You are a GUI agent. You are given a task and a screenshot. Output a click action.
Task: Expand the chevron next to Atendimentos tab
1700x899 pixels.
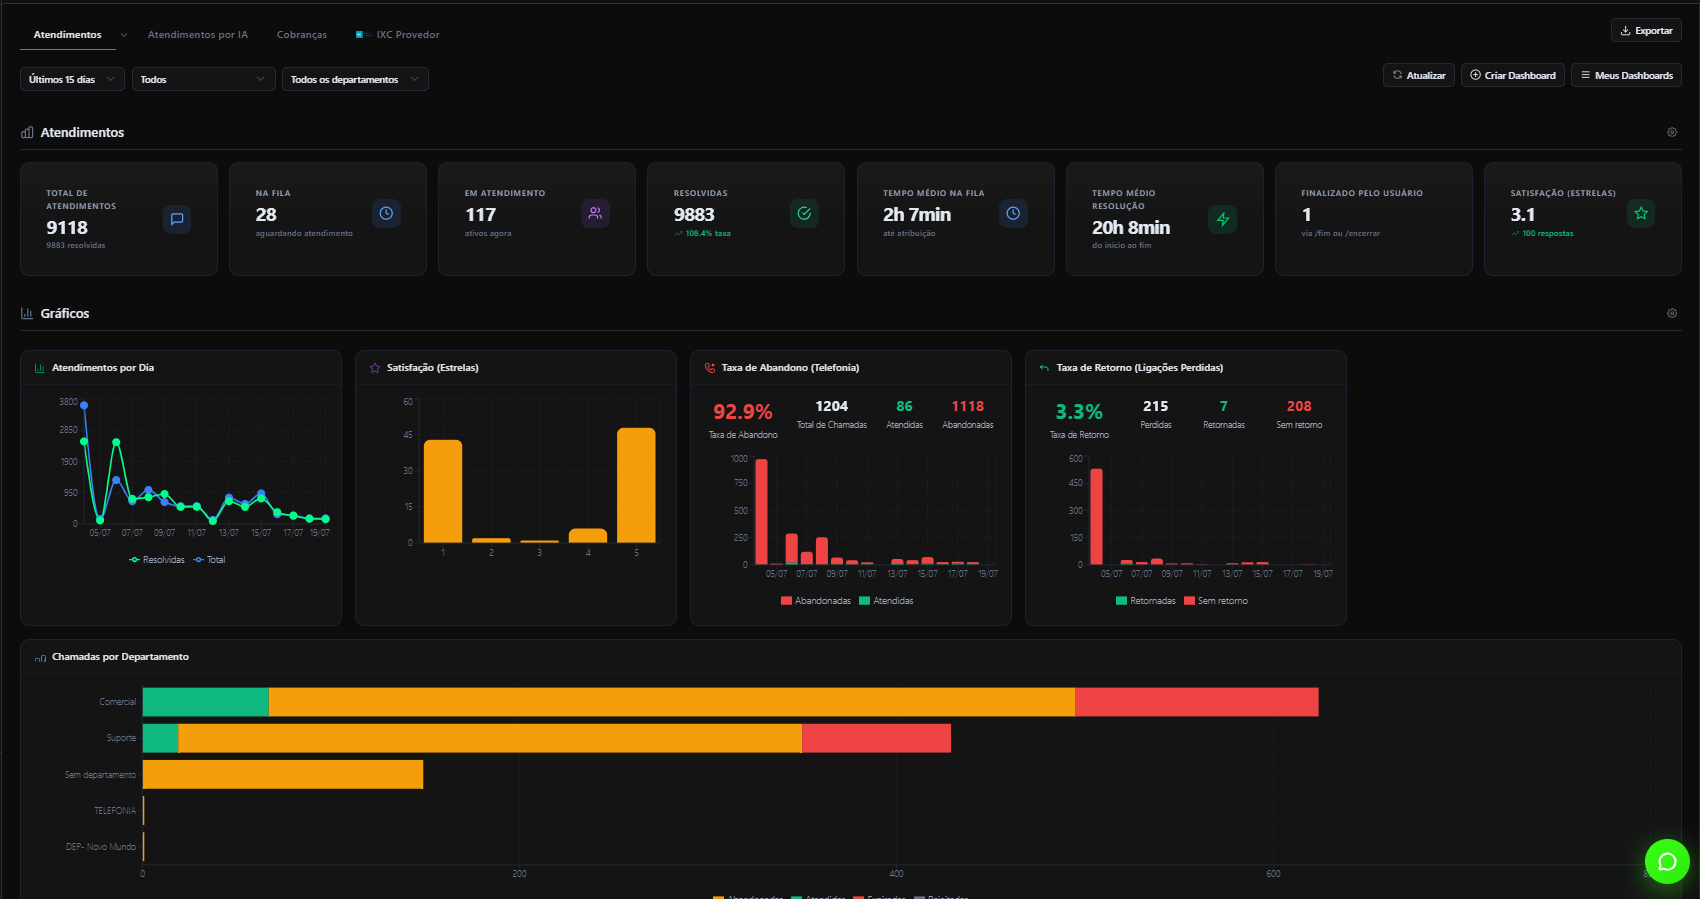click(x=124, y=35)
